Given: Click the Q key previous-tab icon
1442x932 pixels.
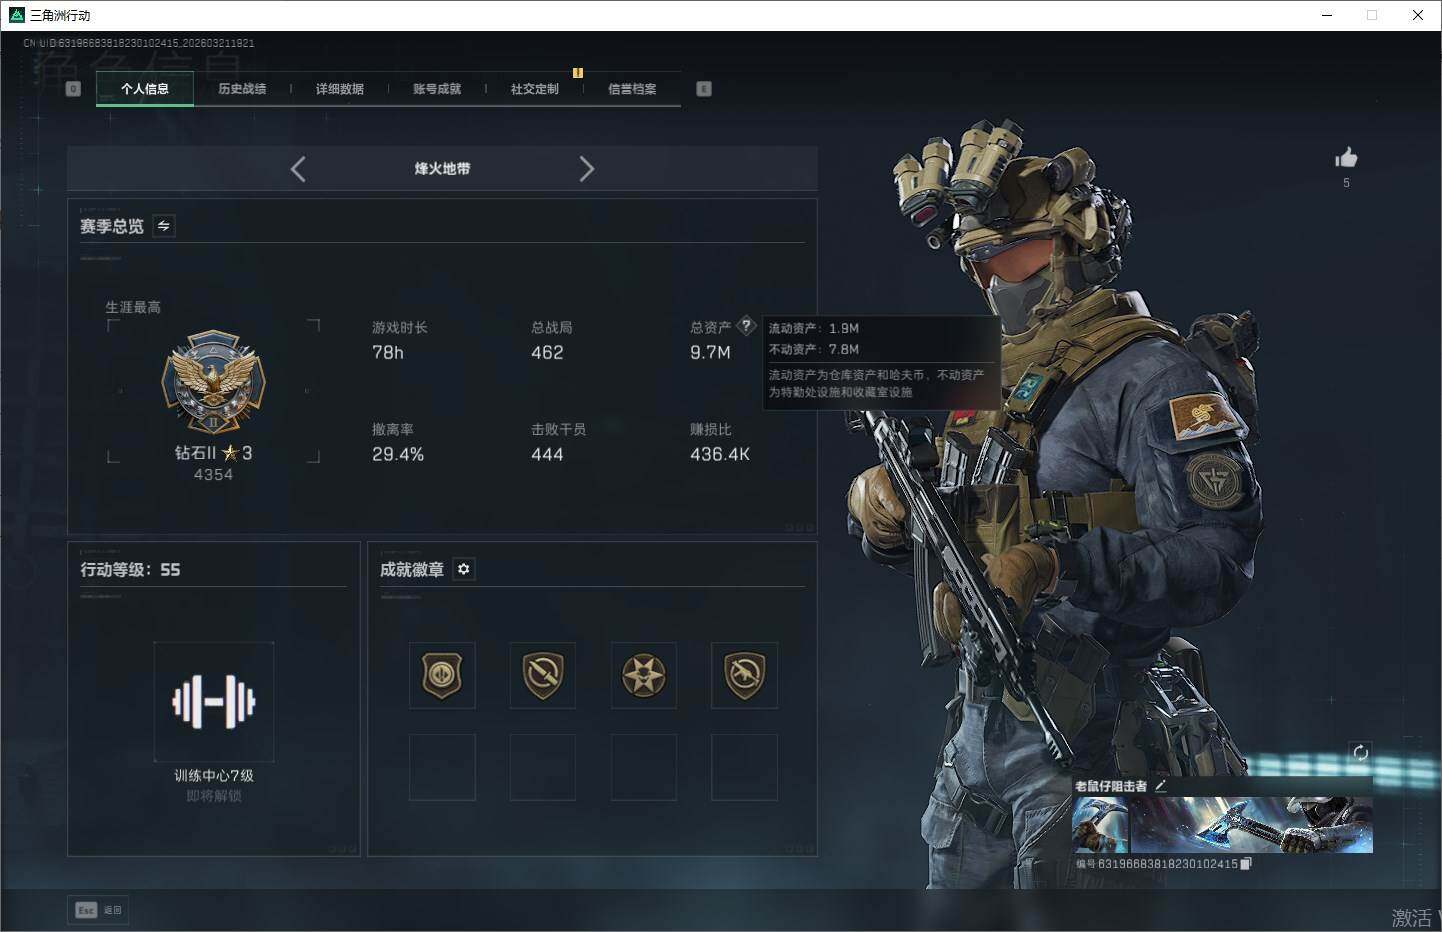Looking at the screenshot, I should 73,89.
